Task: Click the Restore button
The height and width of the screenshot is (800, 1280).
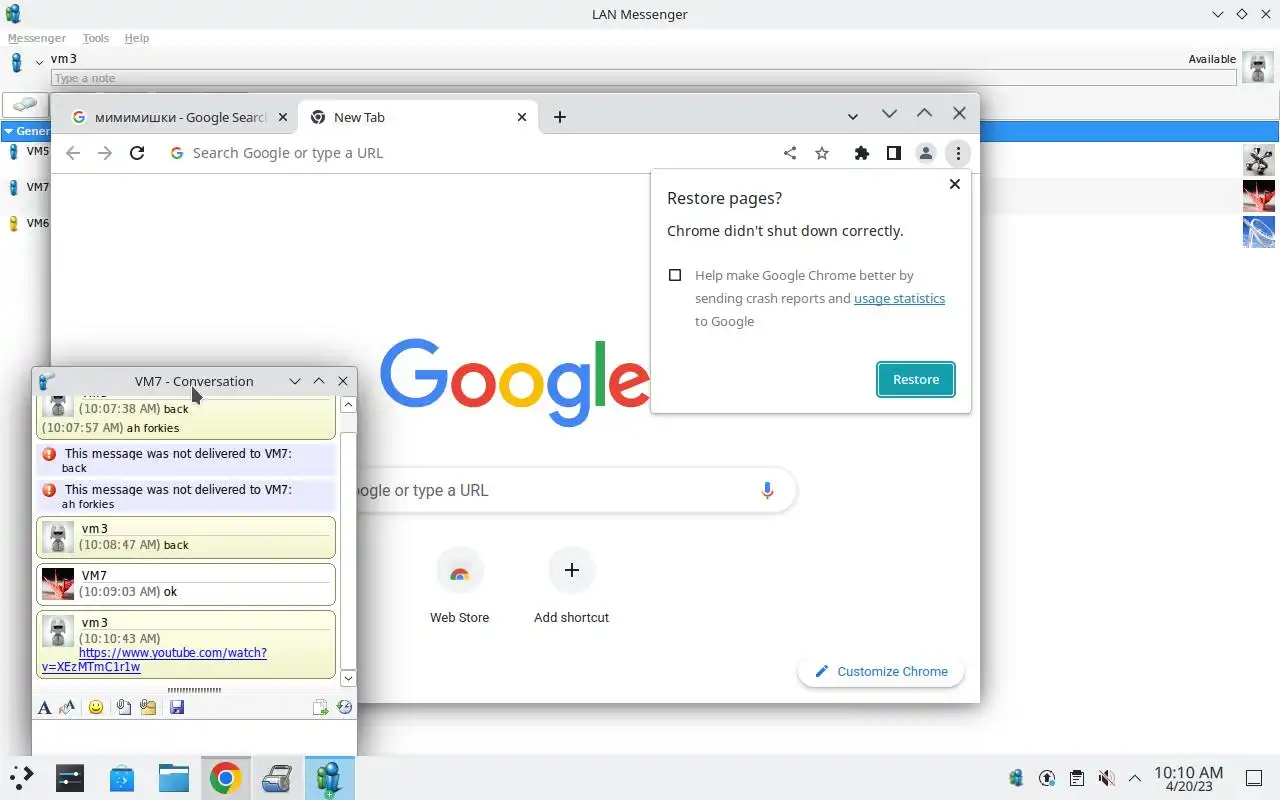Action: 916,380
